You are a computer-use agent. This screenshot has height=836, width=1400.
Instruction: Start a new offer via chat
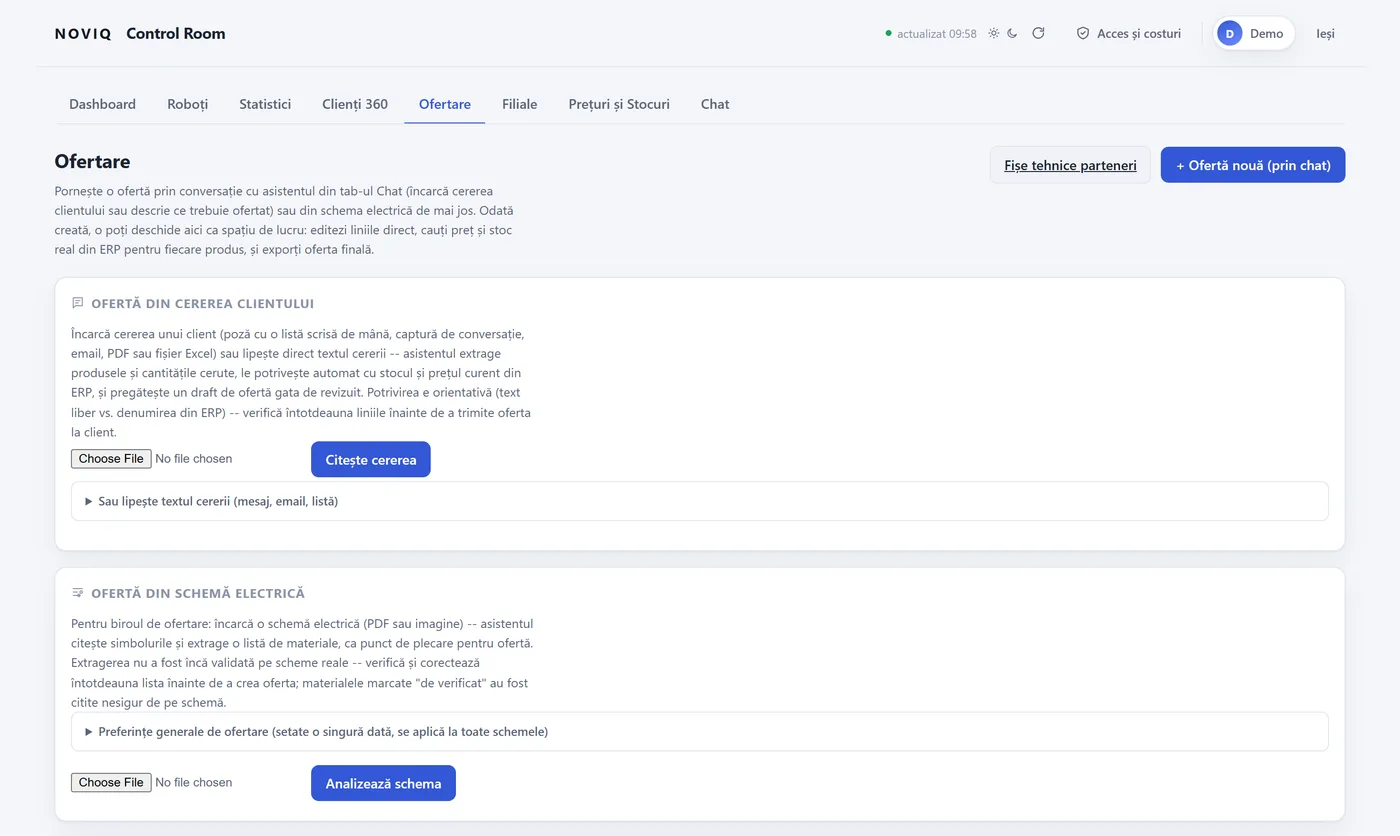[1253, 165]
